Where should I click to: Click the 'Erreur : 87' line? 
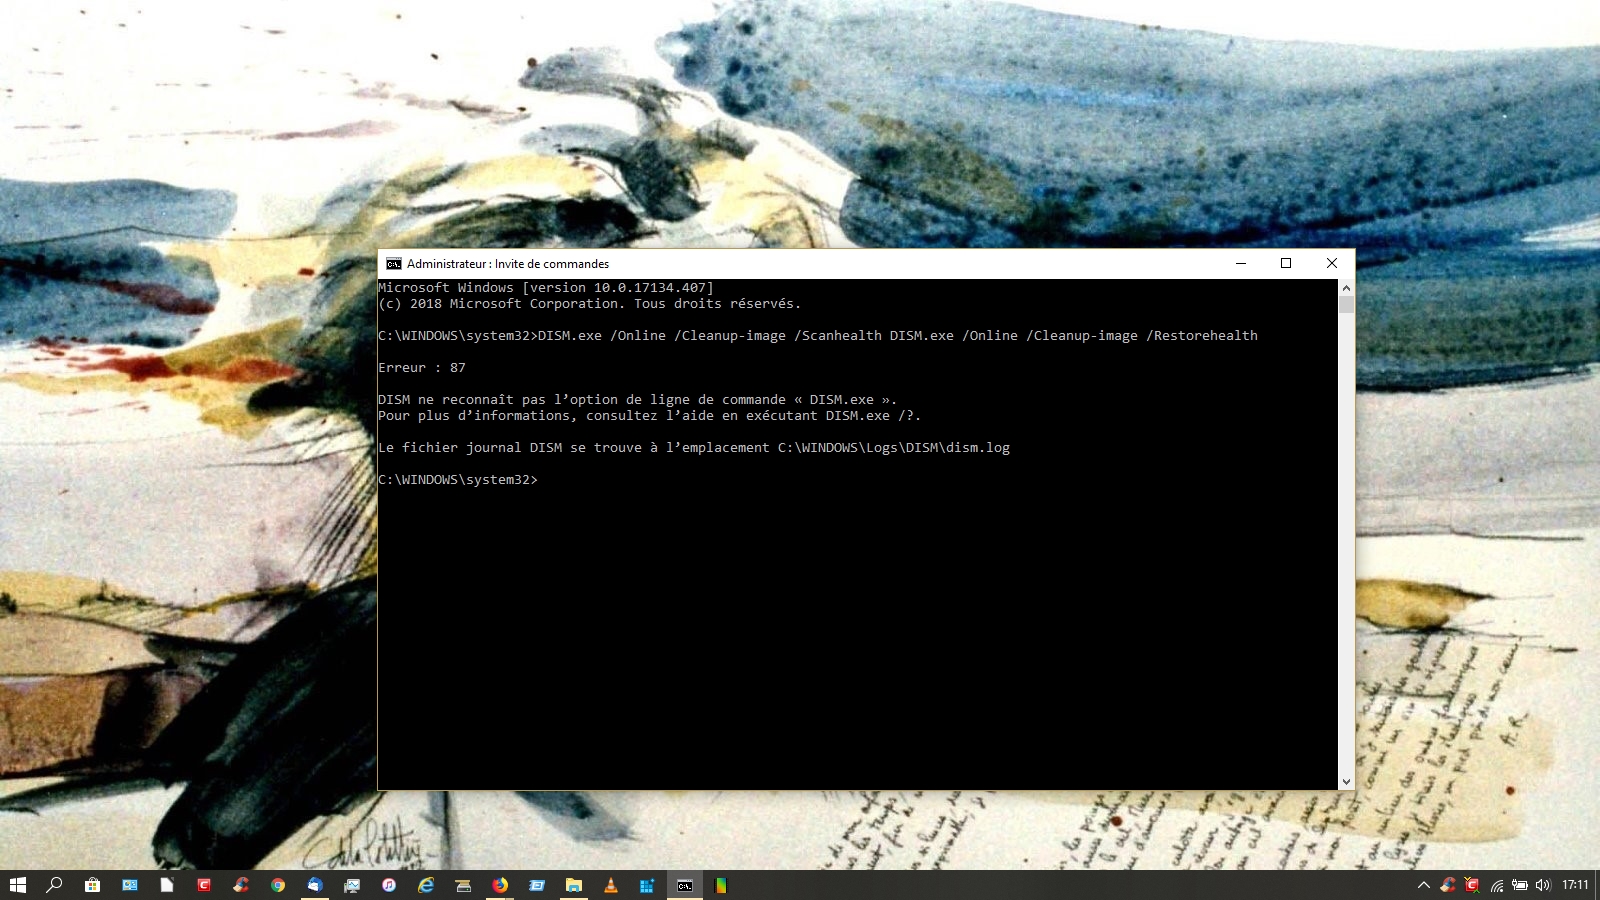422,368
